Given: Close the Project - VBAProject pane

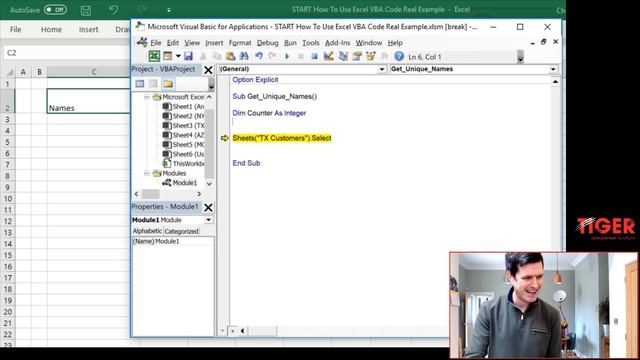Looking at the screenshot, I should [x=208, y=70].
